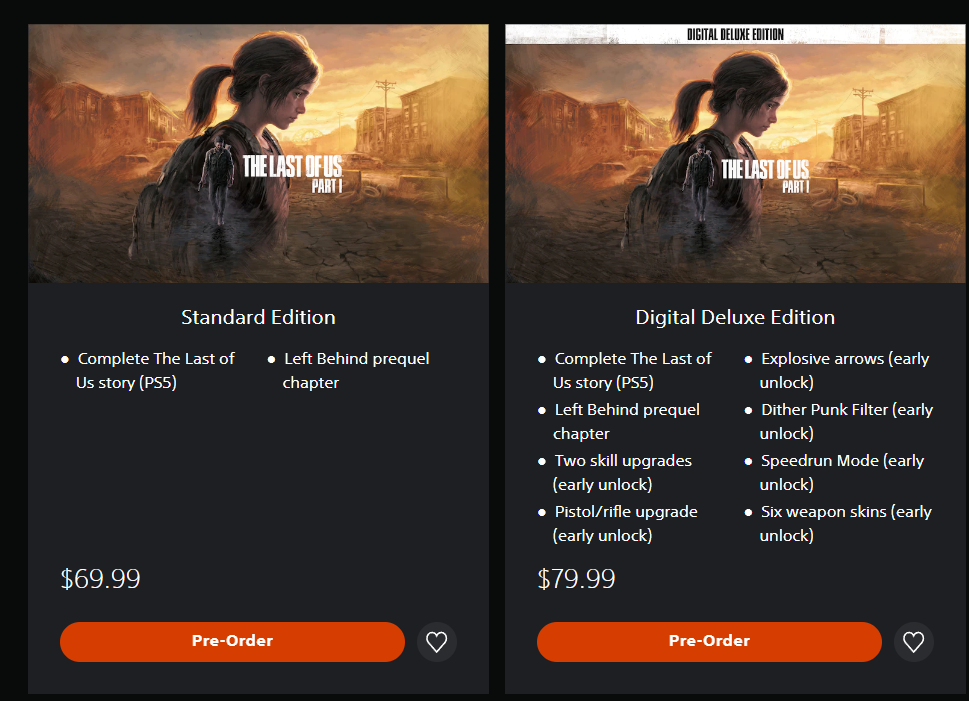Pre-Order the Standard Edition
Viewport: 969px width, 701px height.
232,642
